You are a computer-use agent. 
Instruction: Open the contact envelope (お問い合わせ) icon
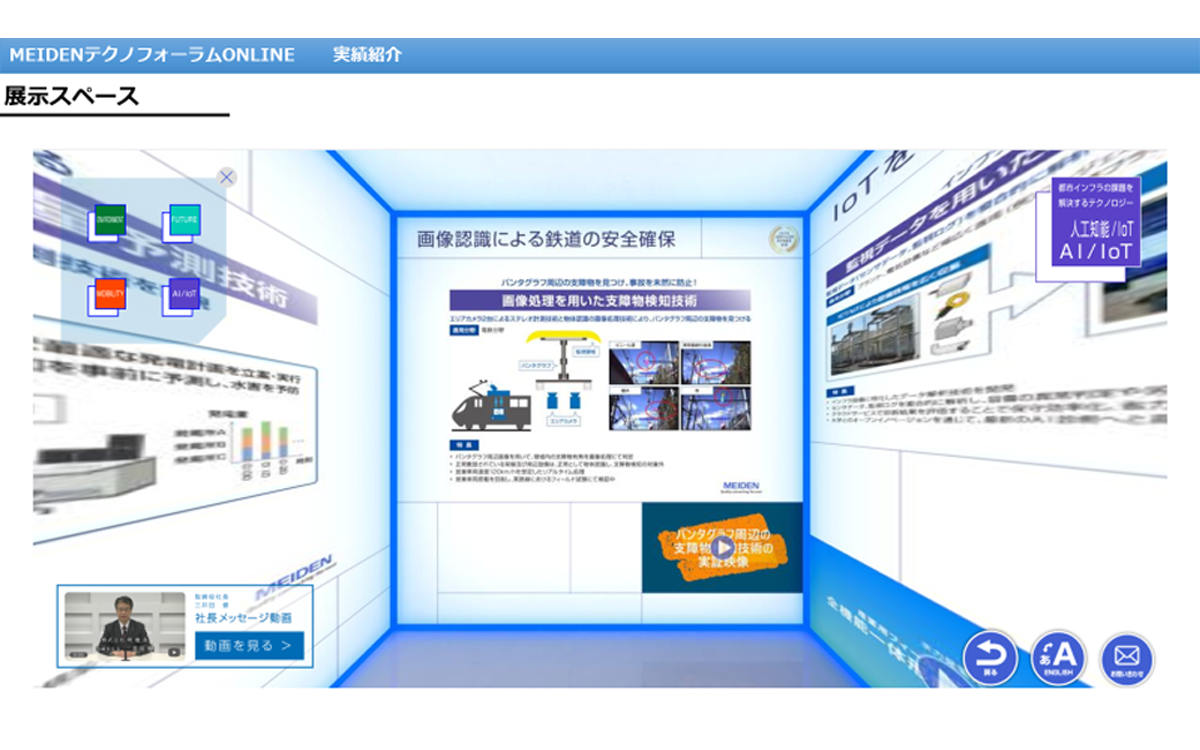[1126, 659]
